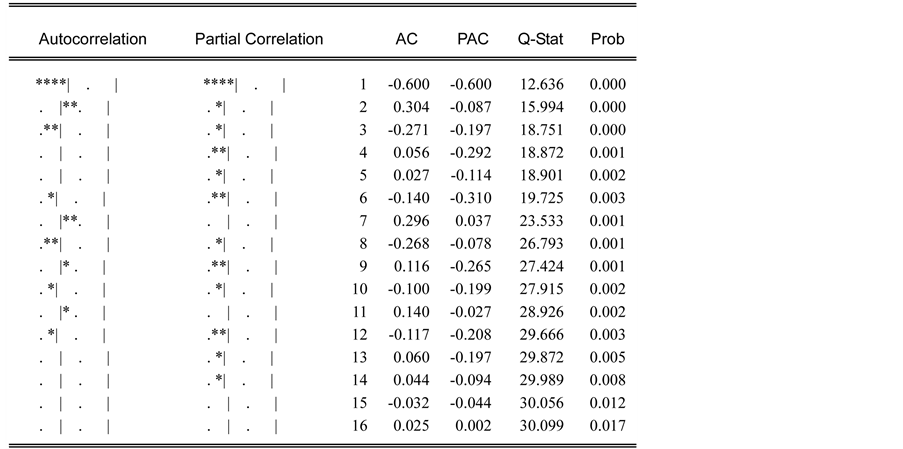Click lag number 16 in the table
Viewport: 903px width, 449px height.
point(362,427)
